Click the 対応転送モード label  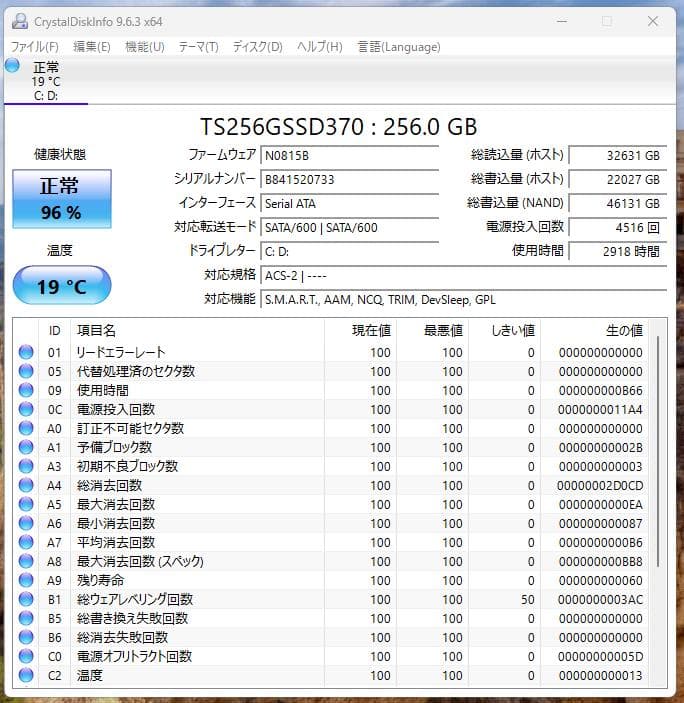tap(215, 226)
